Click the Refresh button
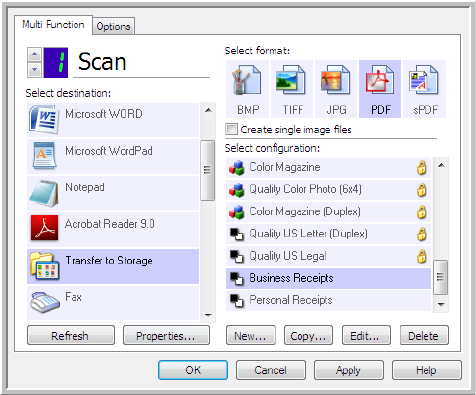476x395 pixels. (71, 335)
